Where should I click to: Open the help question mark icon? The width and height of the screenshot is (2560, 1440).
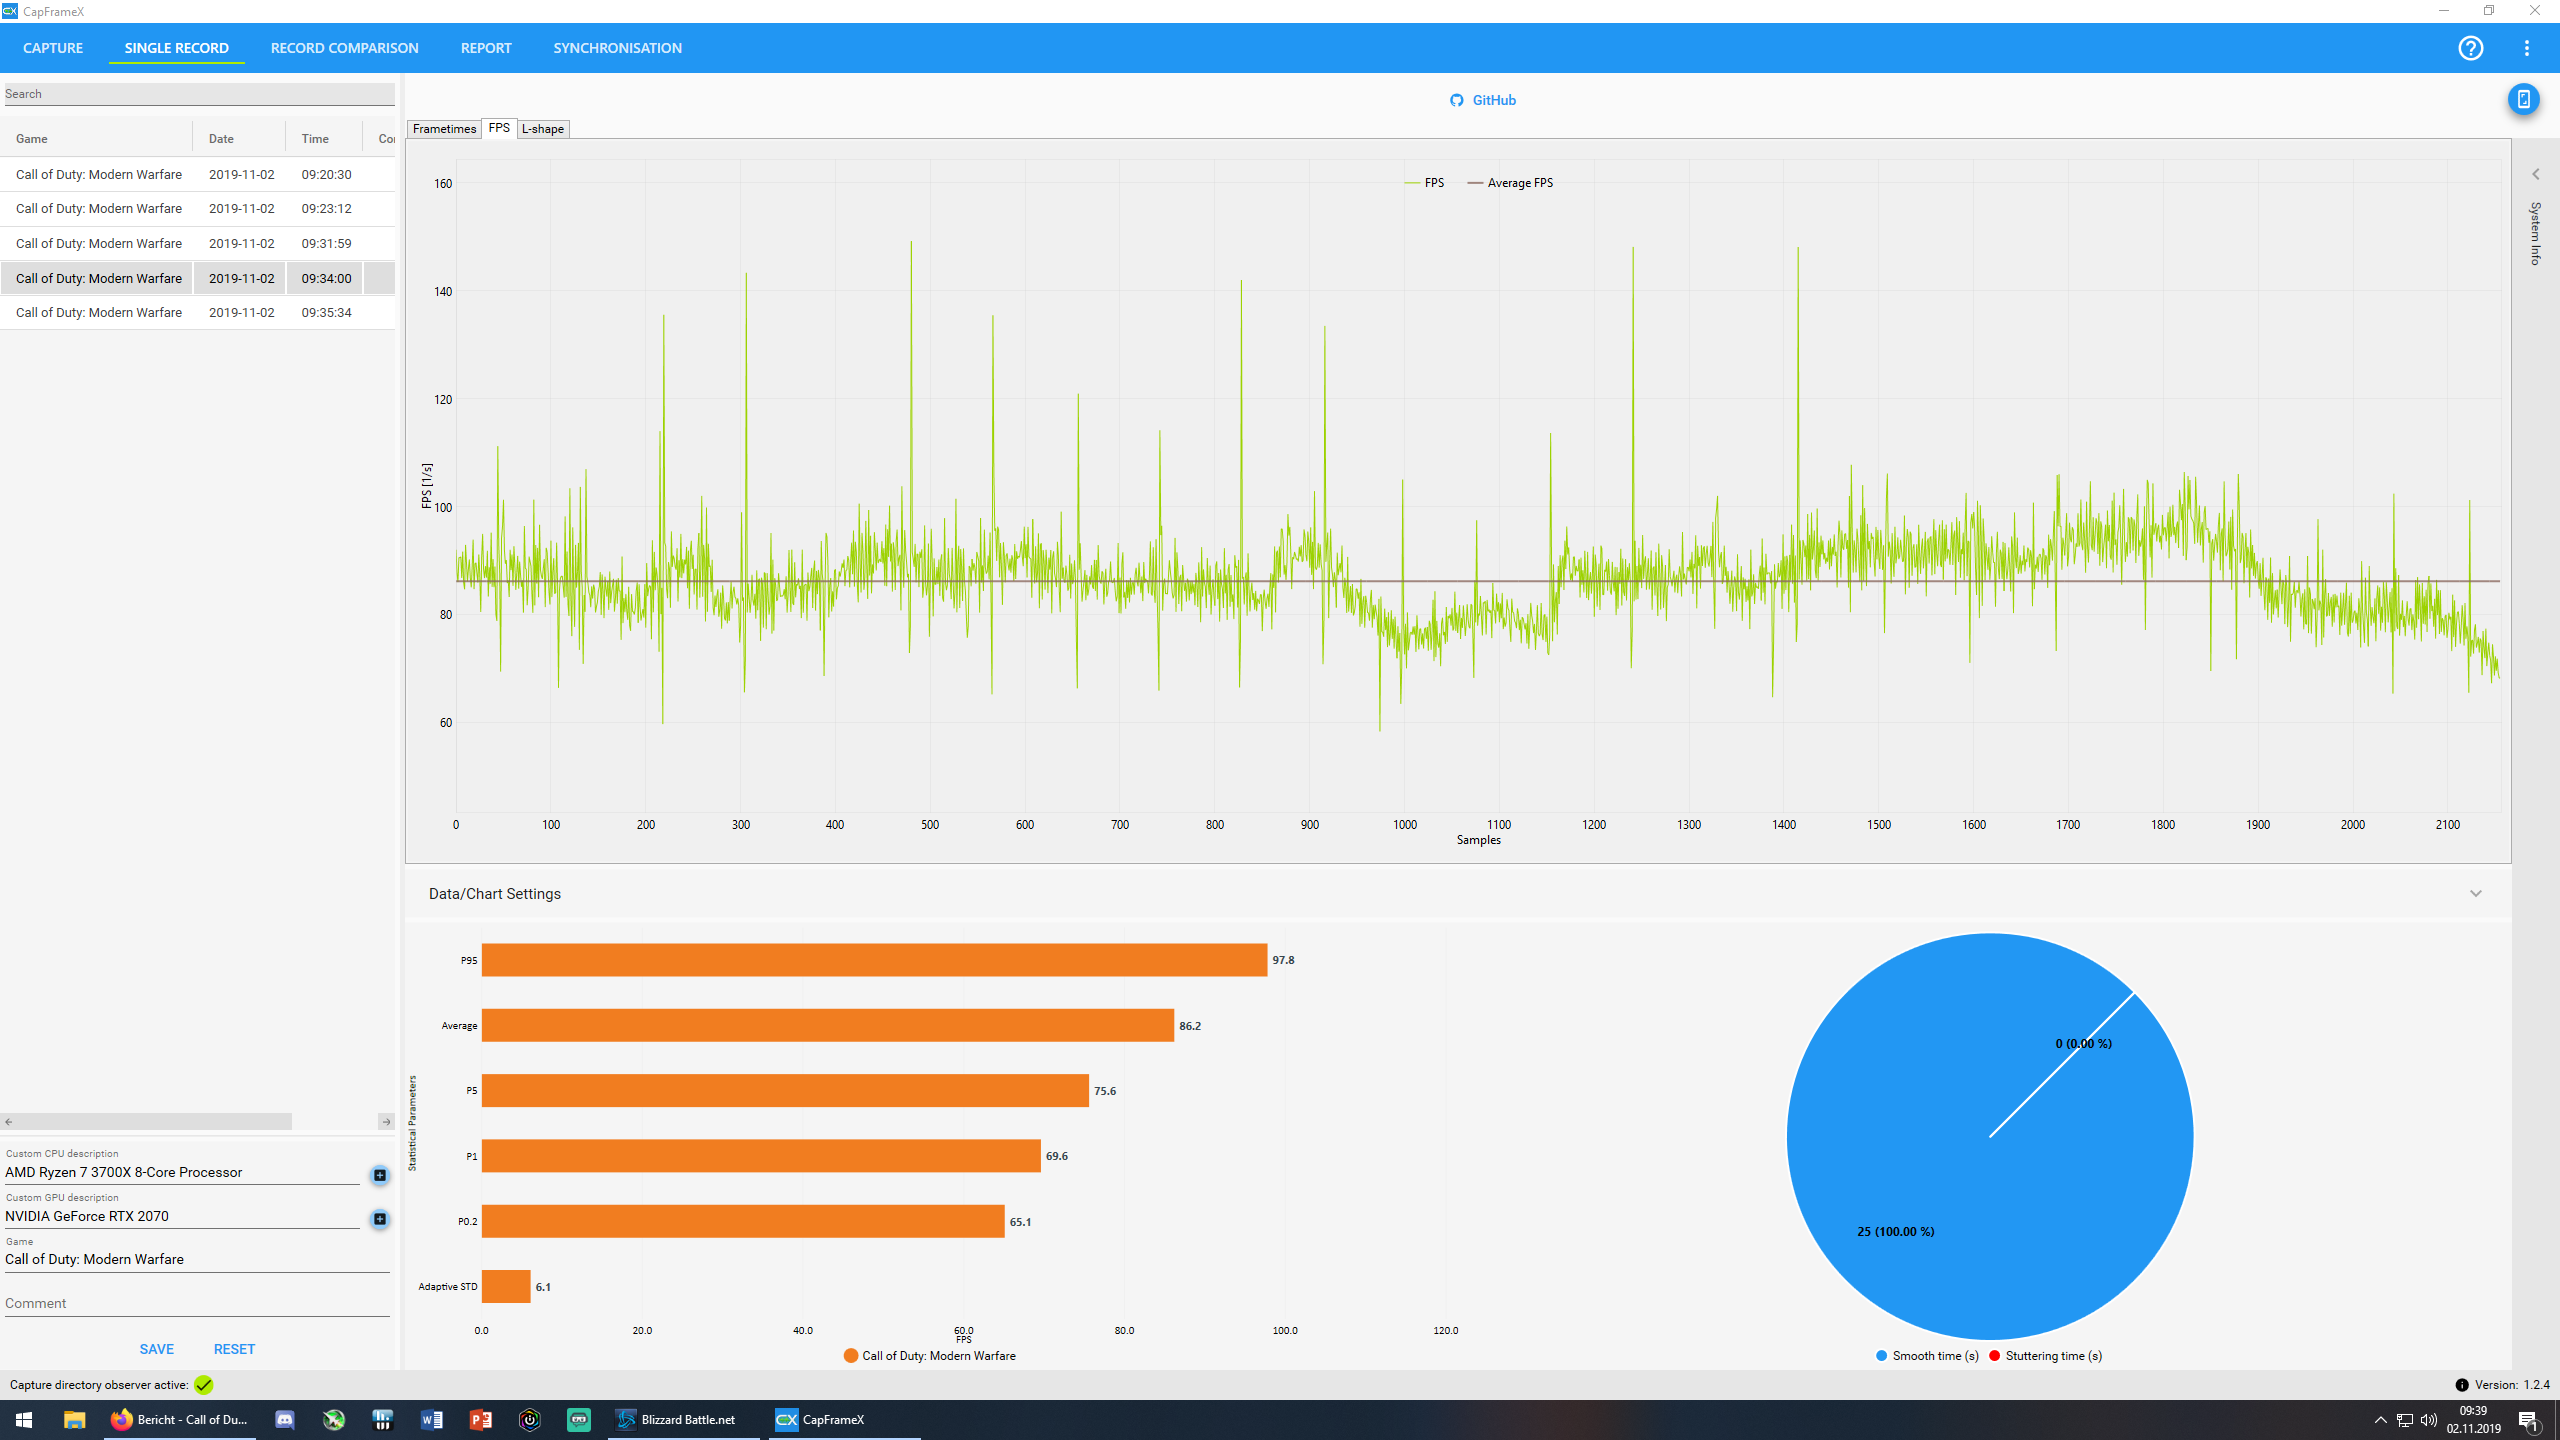pyautogui.click(x=2470, y=48)
